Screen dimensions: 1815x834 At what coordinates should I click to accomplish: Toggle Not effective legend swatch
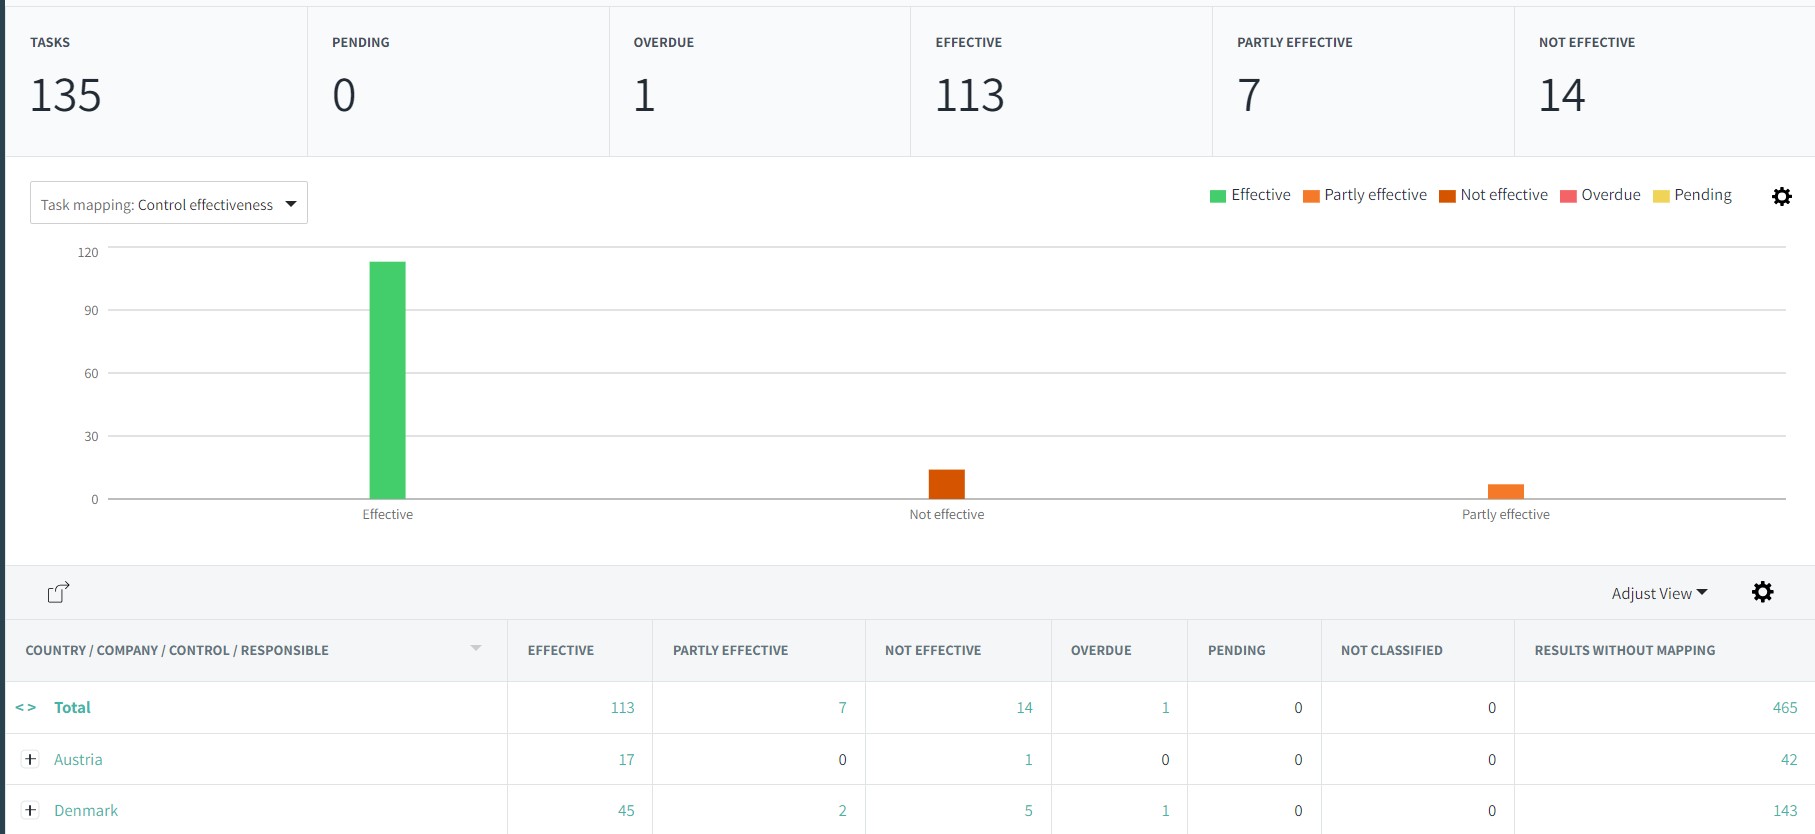point(1447,196)
